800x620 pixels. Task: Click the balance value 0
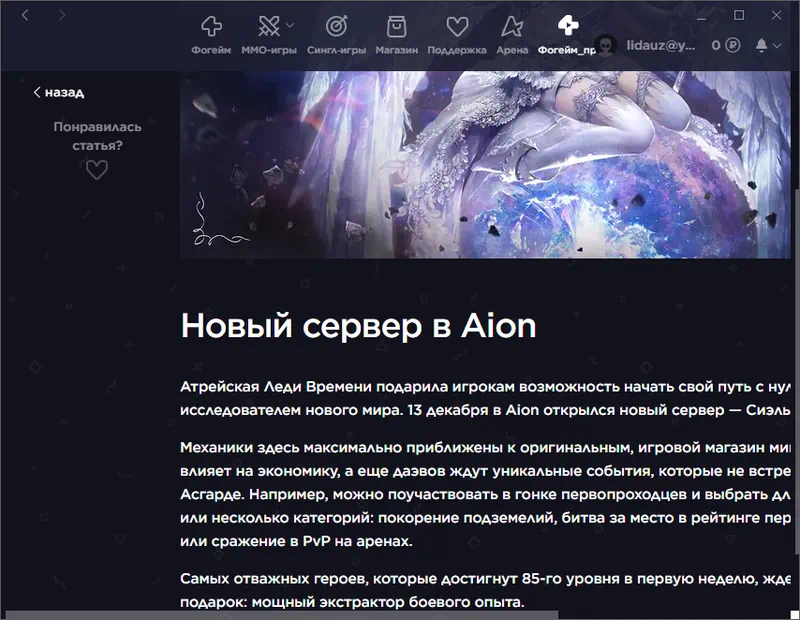tap(716, 45)
